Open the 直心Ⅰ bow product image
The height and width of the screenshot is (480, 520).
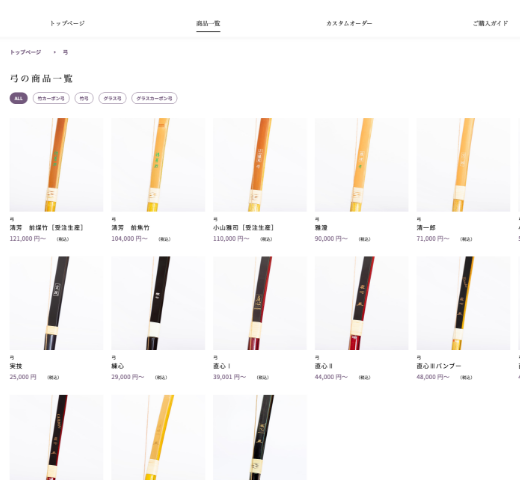coord(260,303)
